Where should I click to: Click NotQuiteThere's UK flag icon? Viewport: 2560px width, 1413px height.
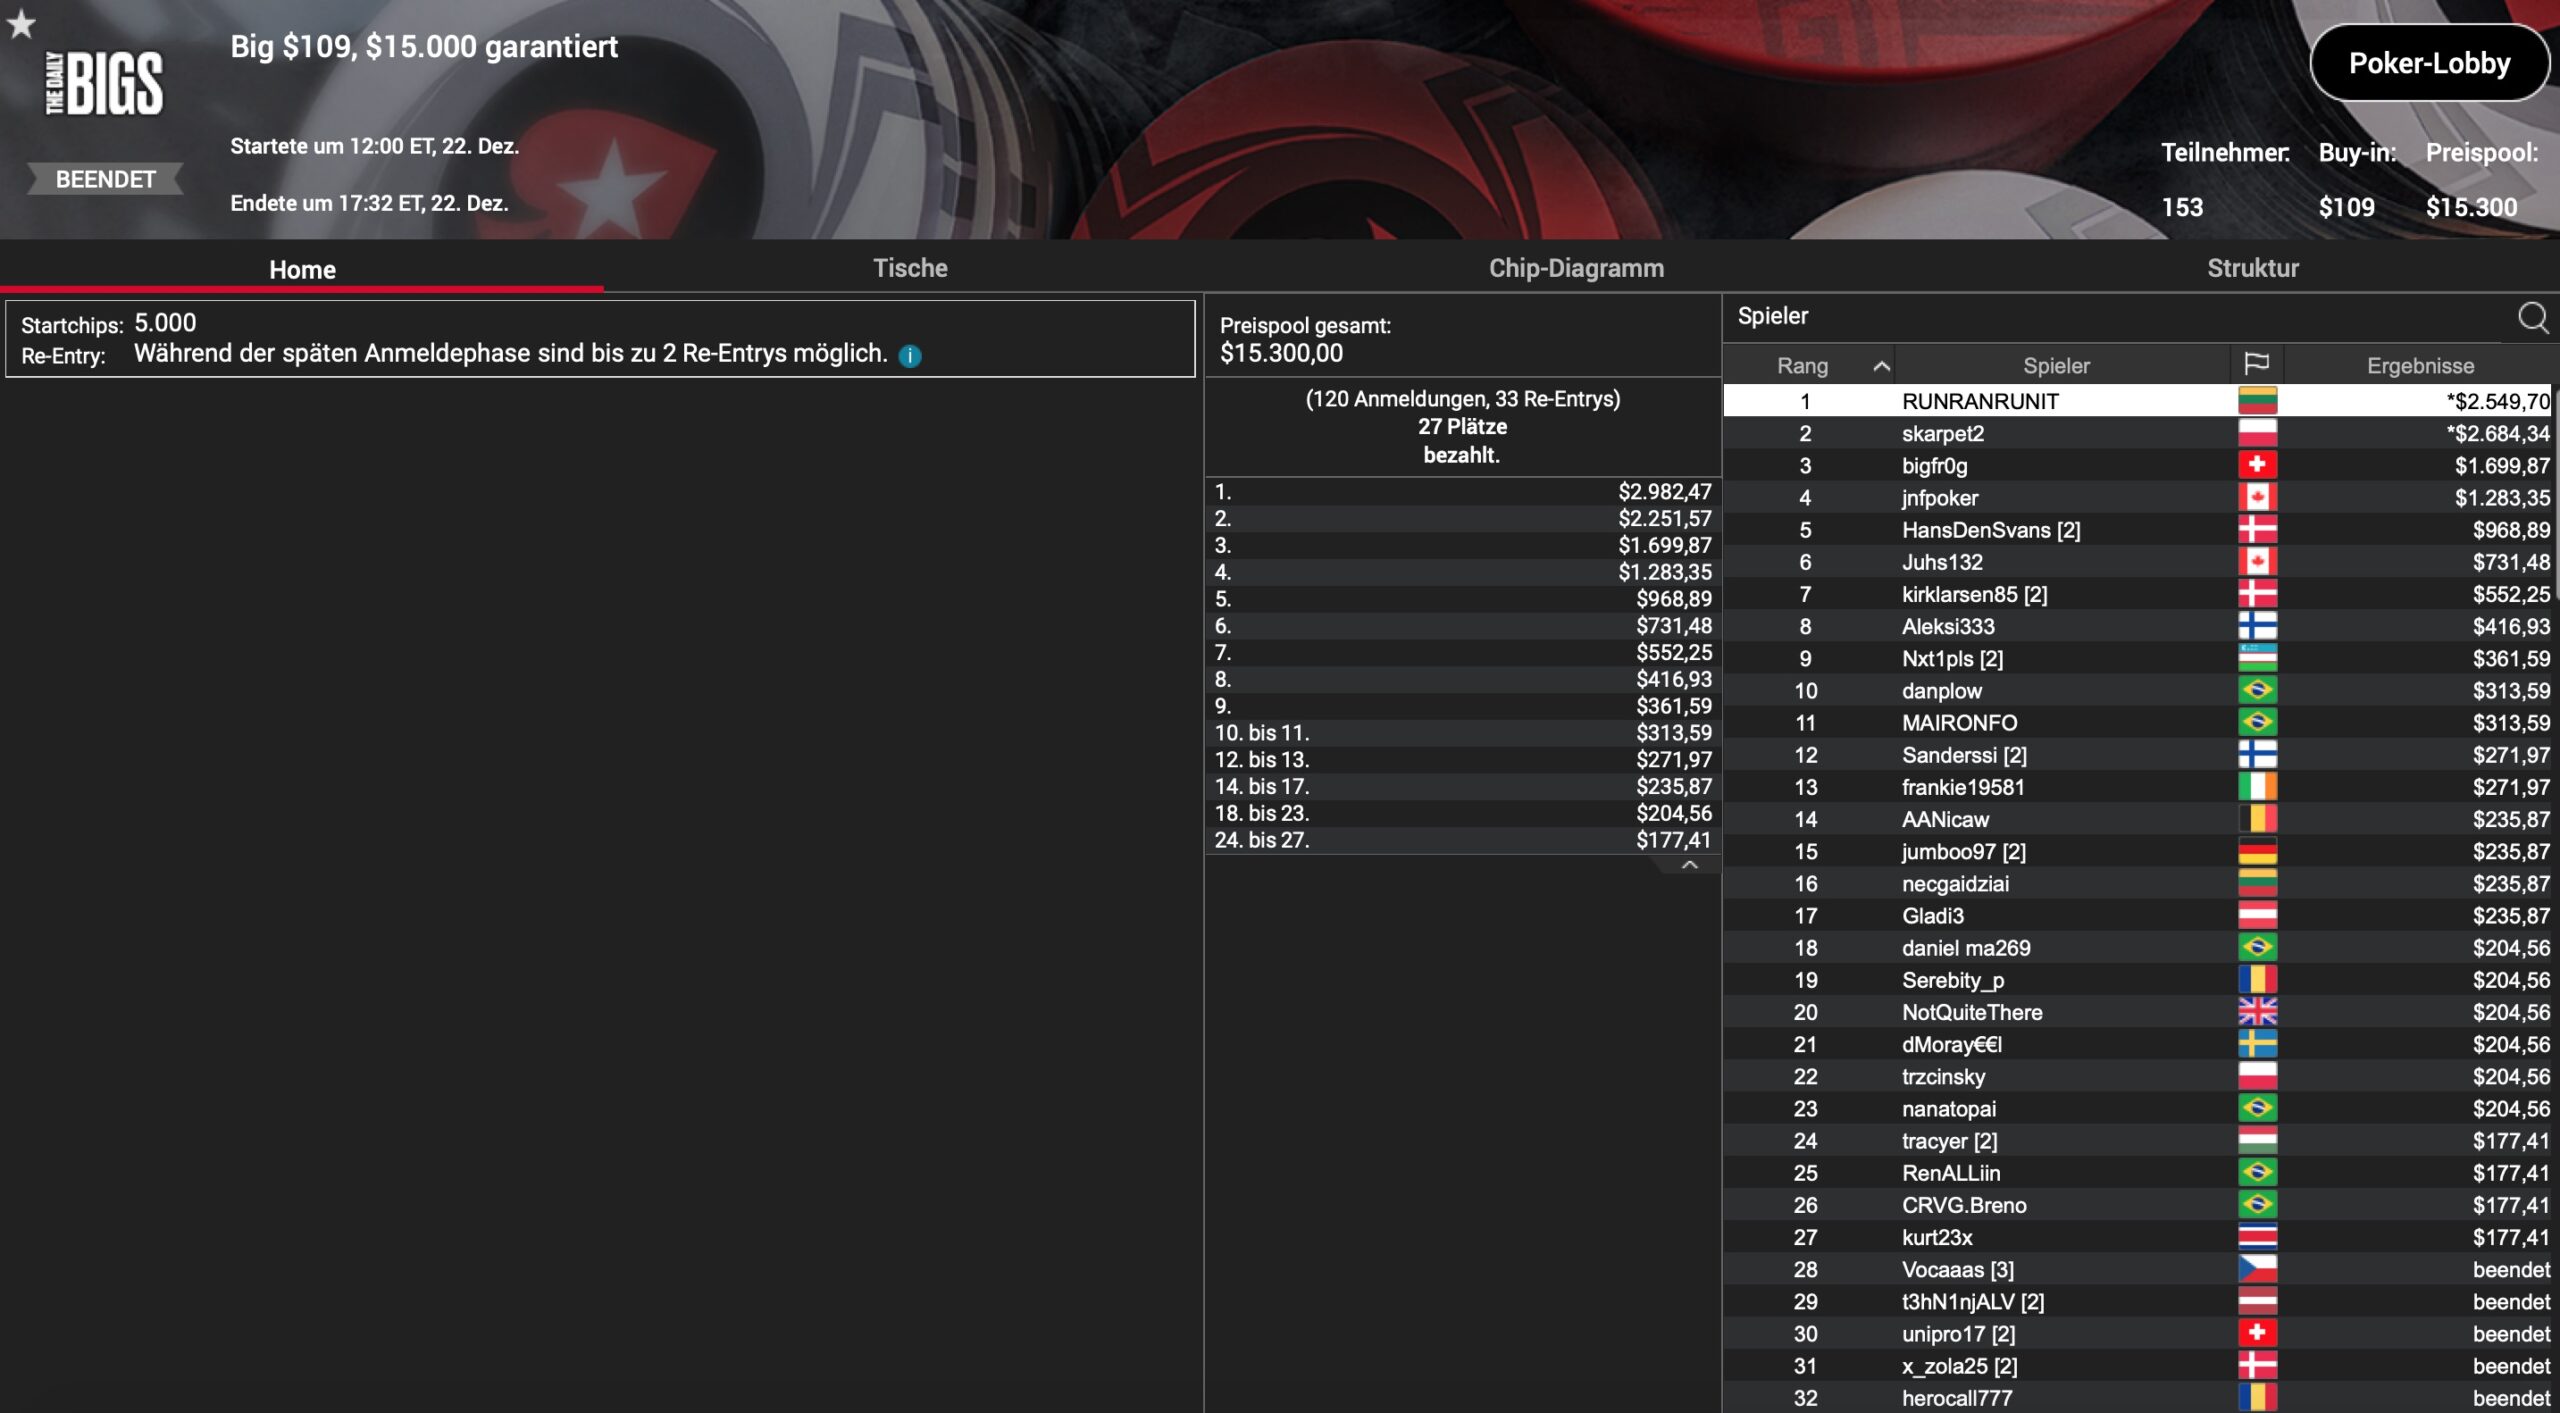(2257, 1012)
